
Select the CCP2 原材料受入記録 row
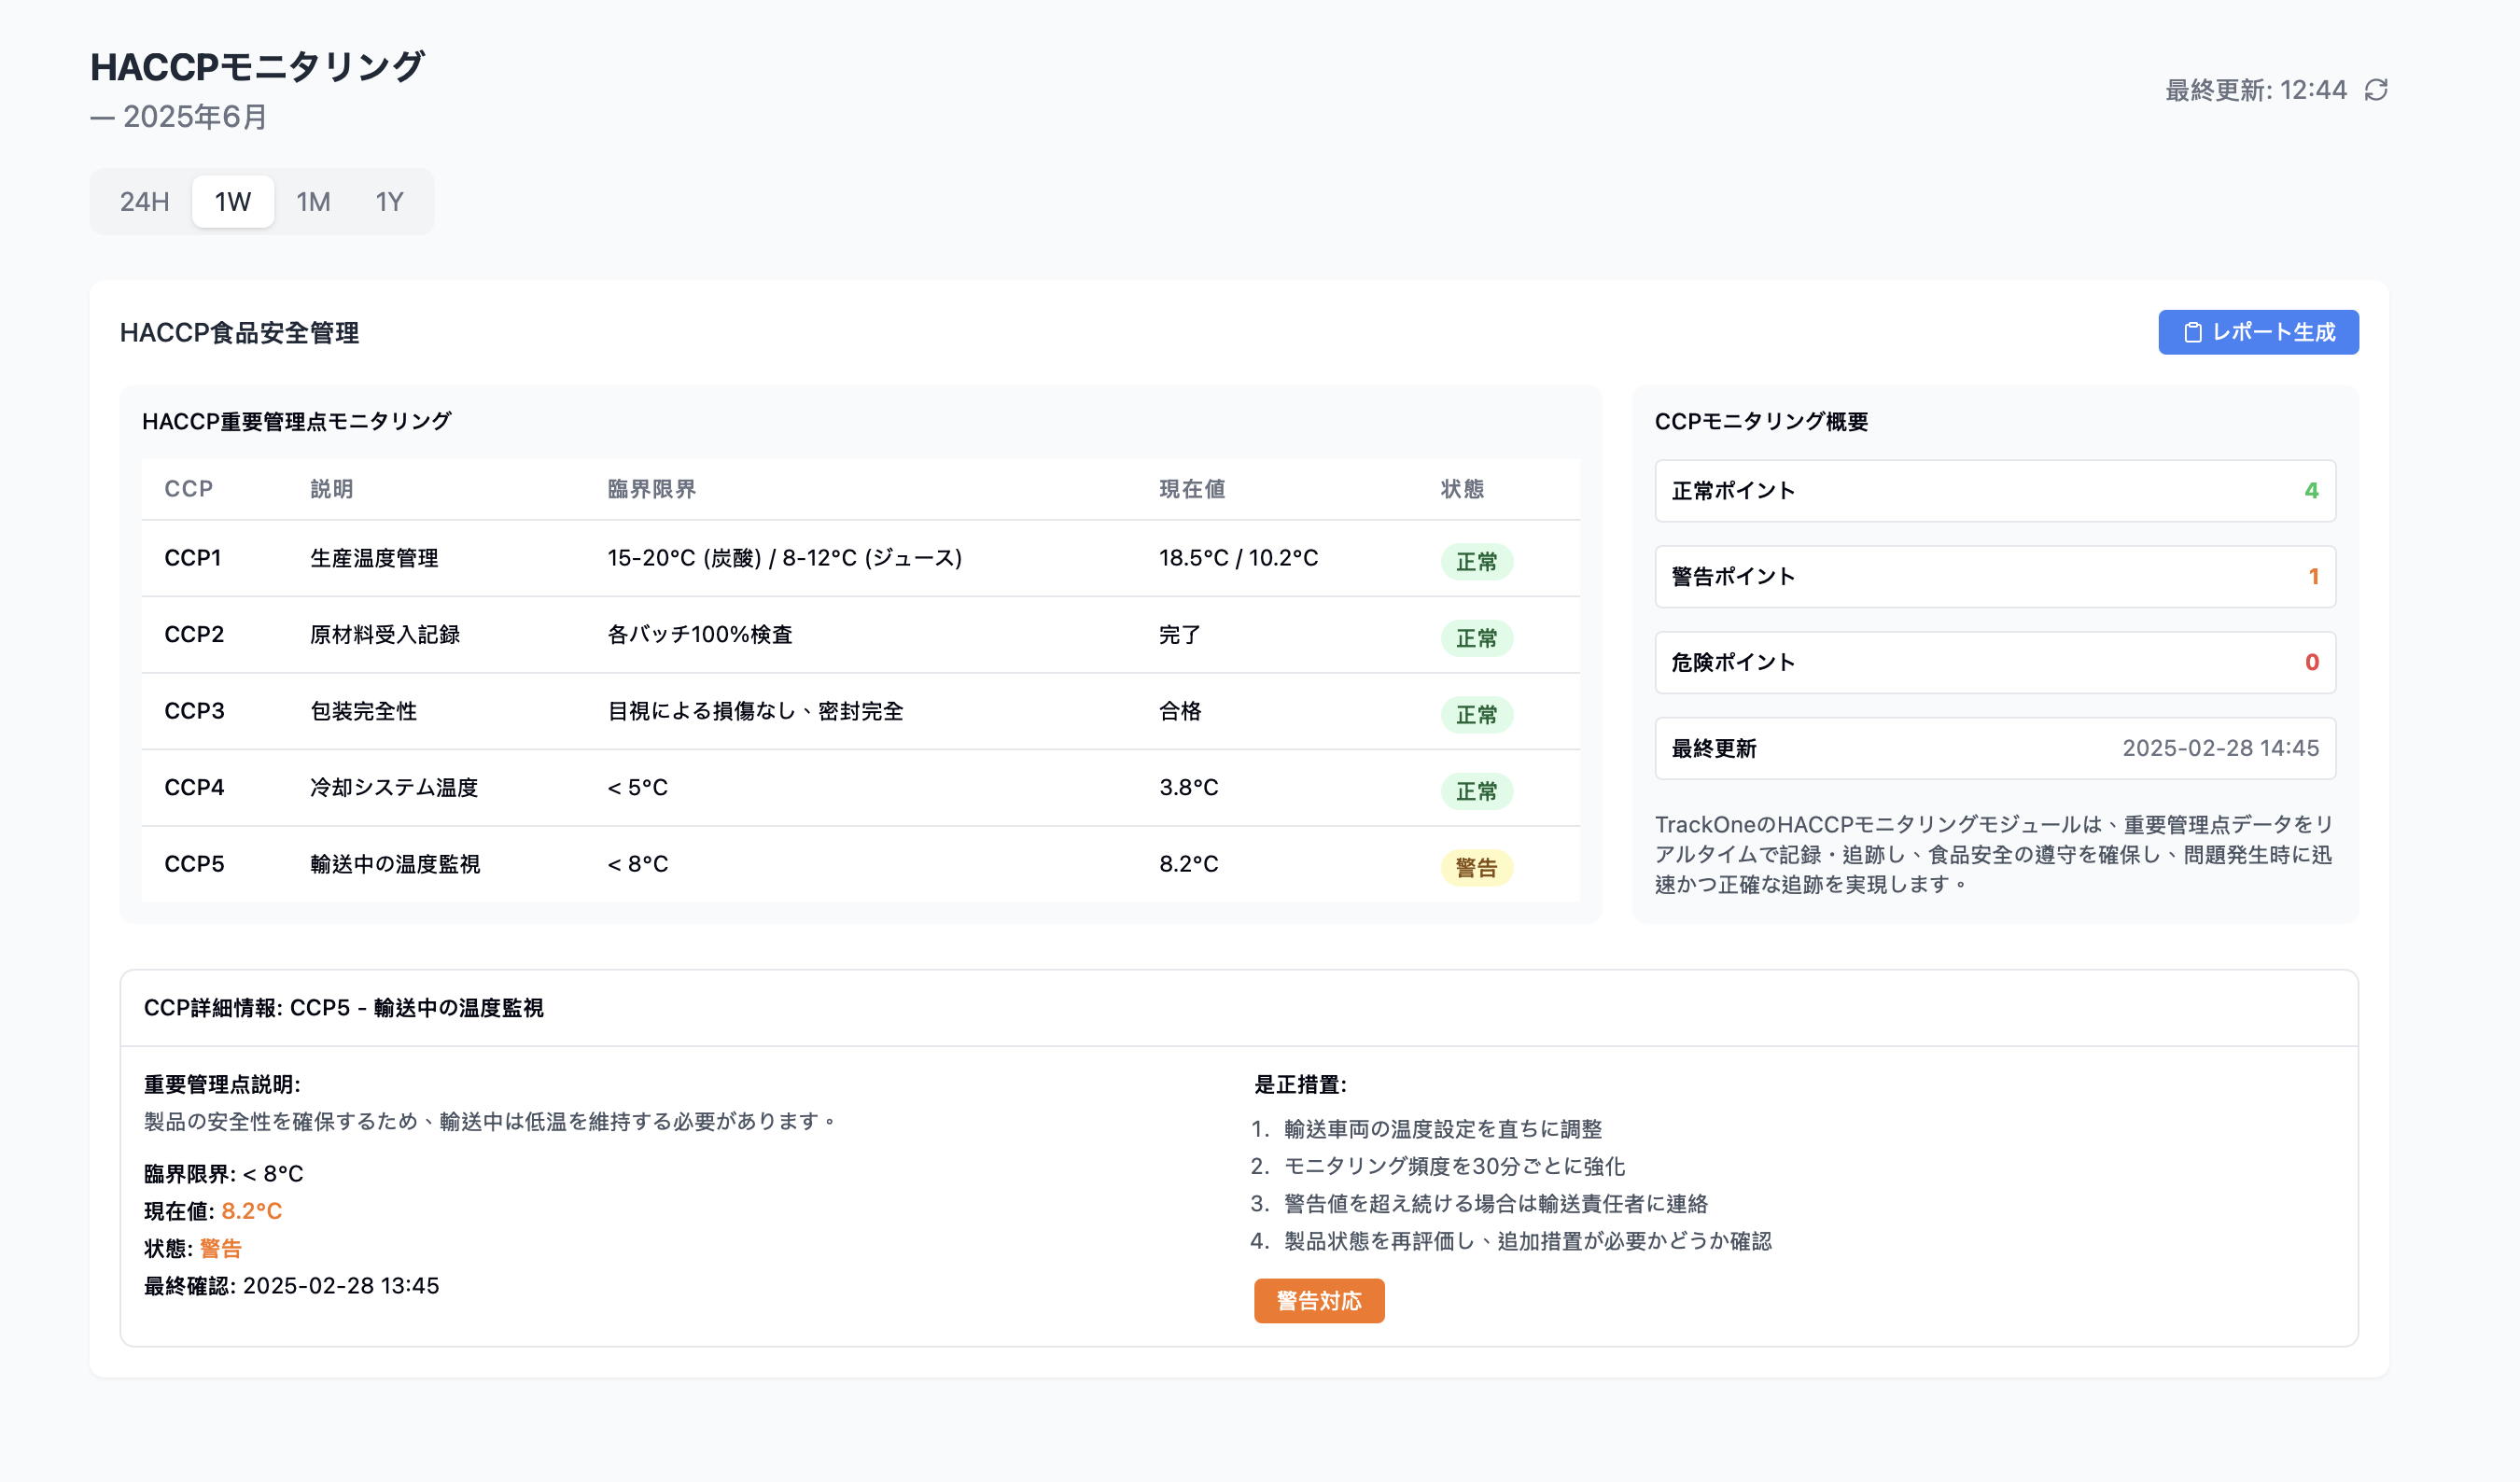[860, 635]
